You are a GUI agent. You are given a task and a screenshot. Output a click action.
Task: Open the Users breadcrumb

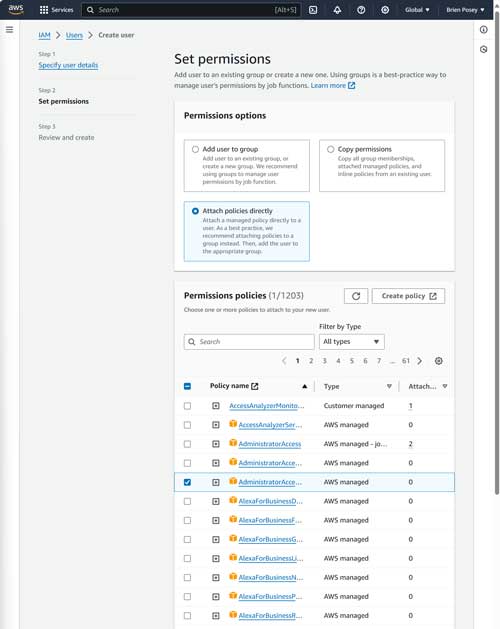click(74, 35)
